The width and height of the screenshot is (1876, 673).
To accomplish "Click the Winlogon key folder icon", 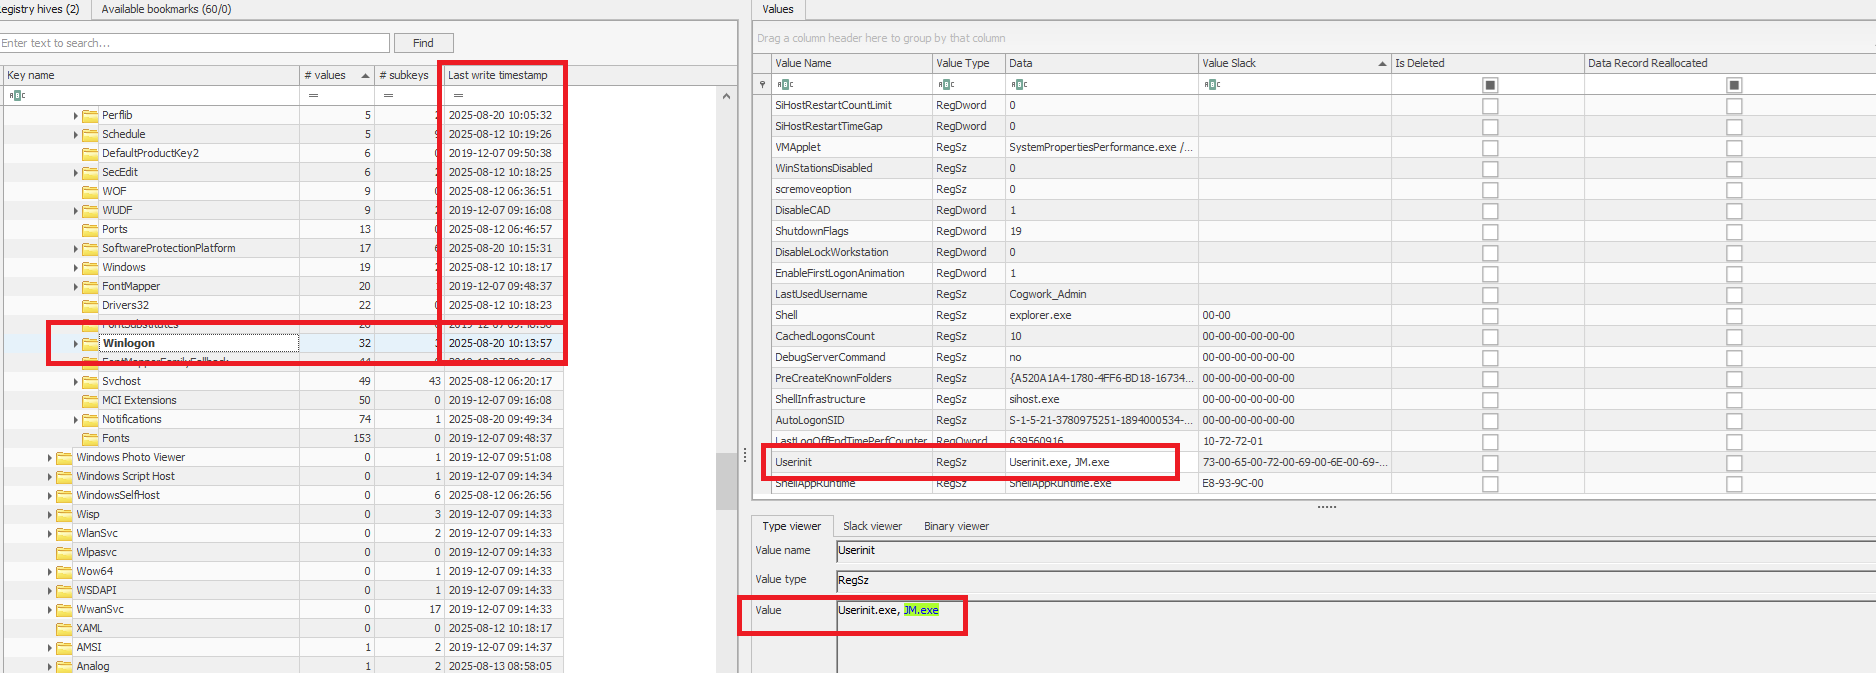I will click(x=90, y=343).
